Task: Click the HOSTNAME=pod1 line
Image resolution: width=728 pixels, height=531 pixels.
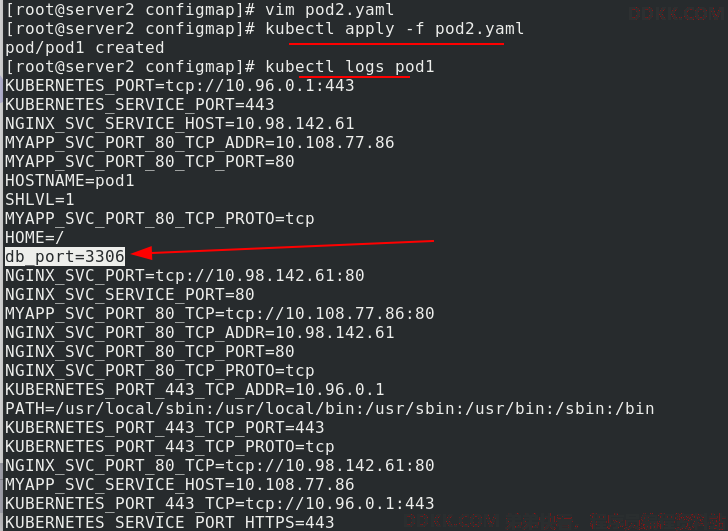Action: (x=70, y=181)
